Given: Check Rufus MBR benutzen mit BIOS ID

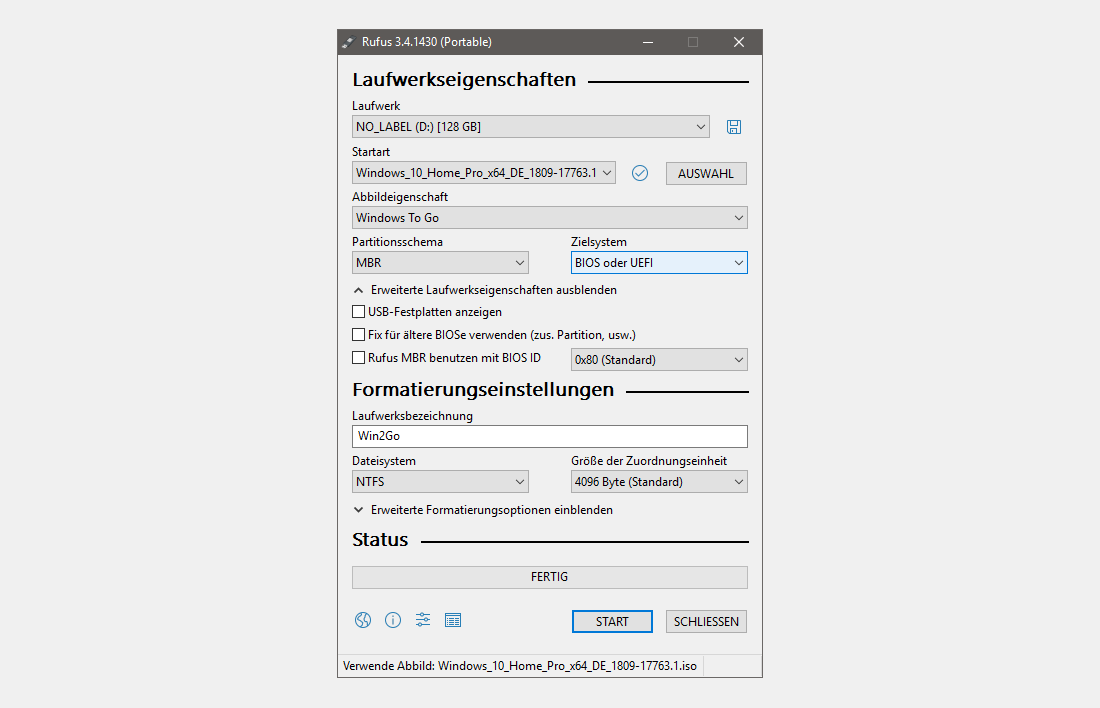Looking at the screenshot, I should 358,358.
